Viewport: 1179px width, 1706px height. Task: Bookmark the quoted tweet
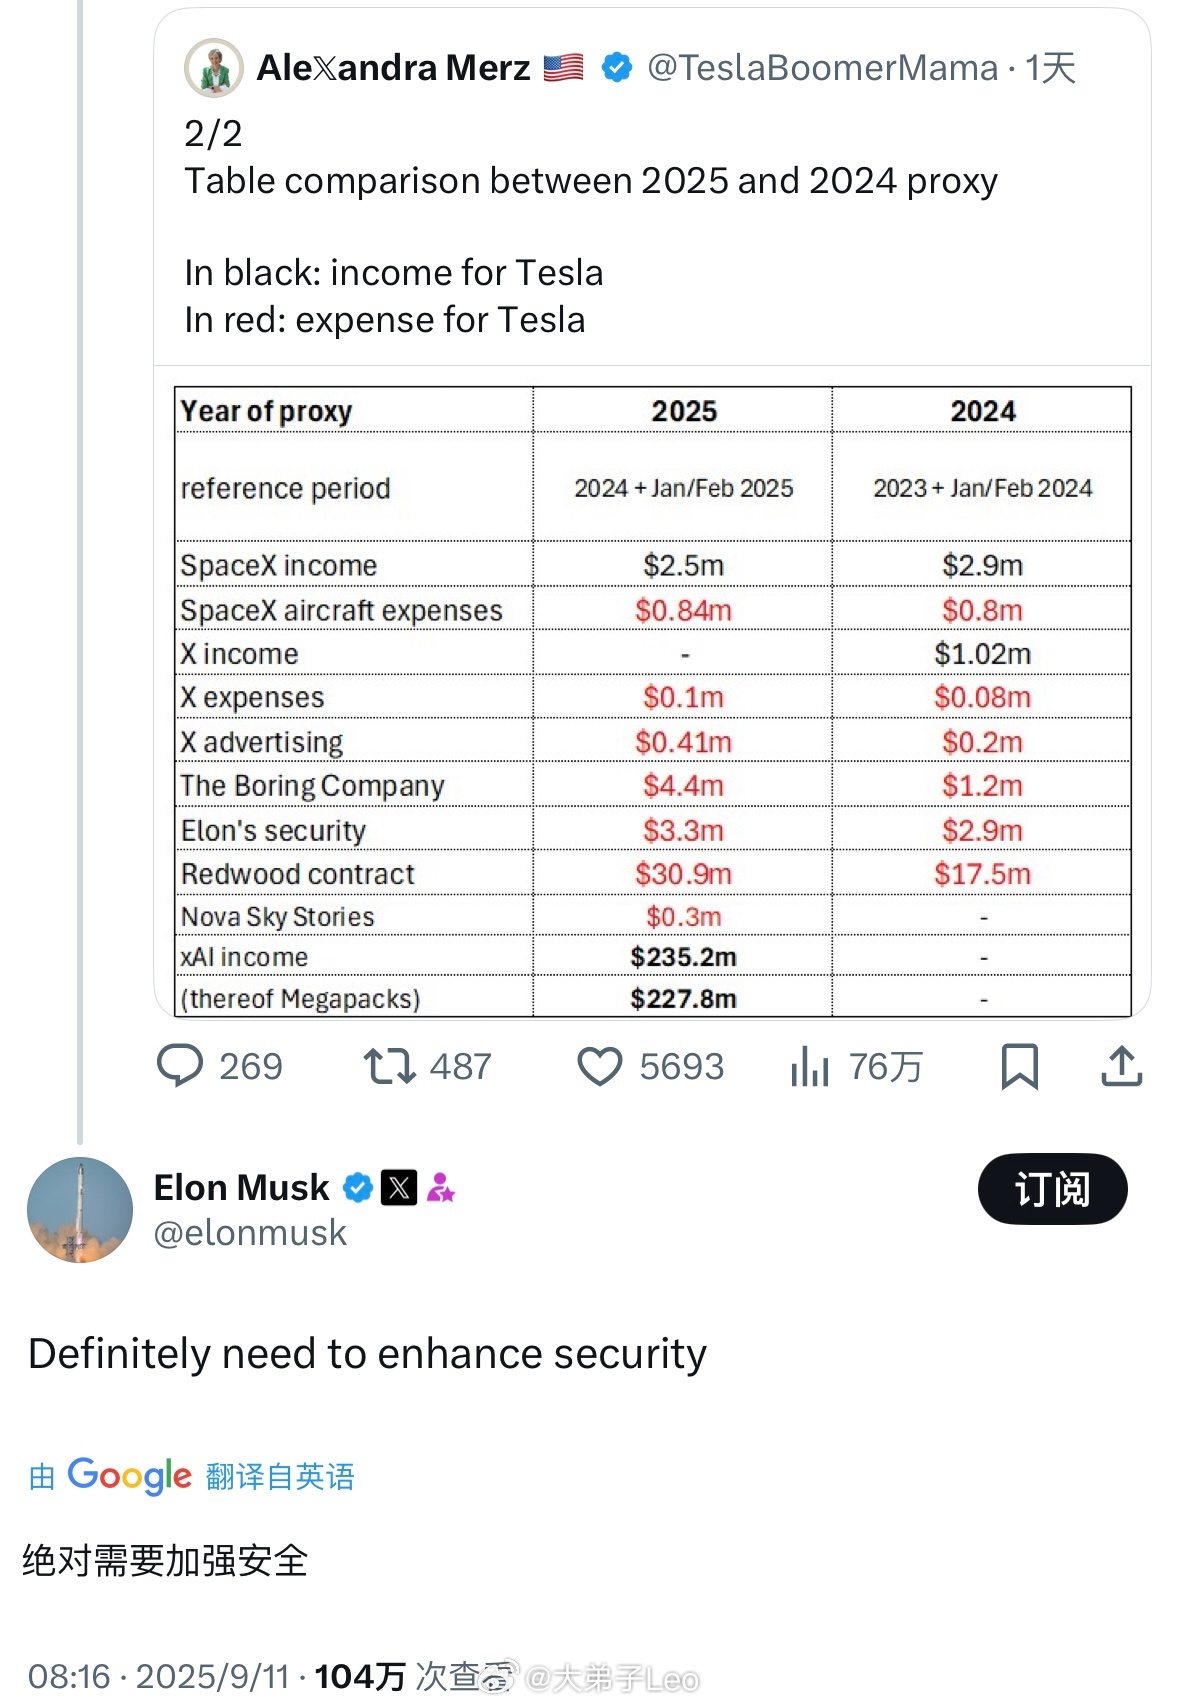(x=1019, y=1066)
